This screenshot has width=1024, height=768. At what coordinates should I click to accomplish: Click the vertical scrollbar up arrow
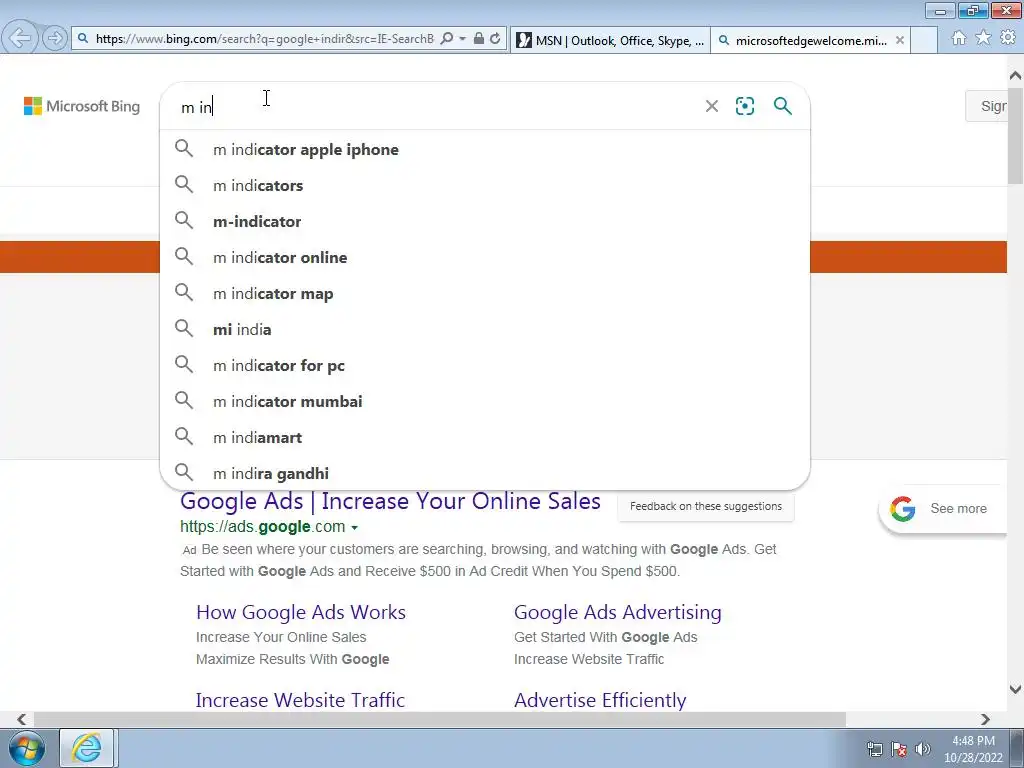click(1016, 76)
